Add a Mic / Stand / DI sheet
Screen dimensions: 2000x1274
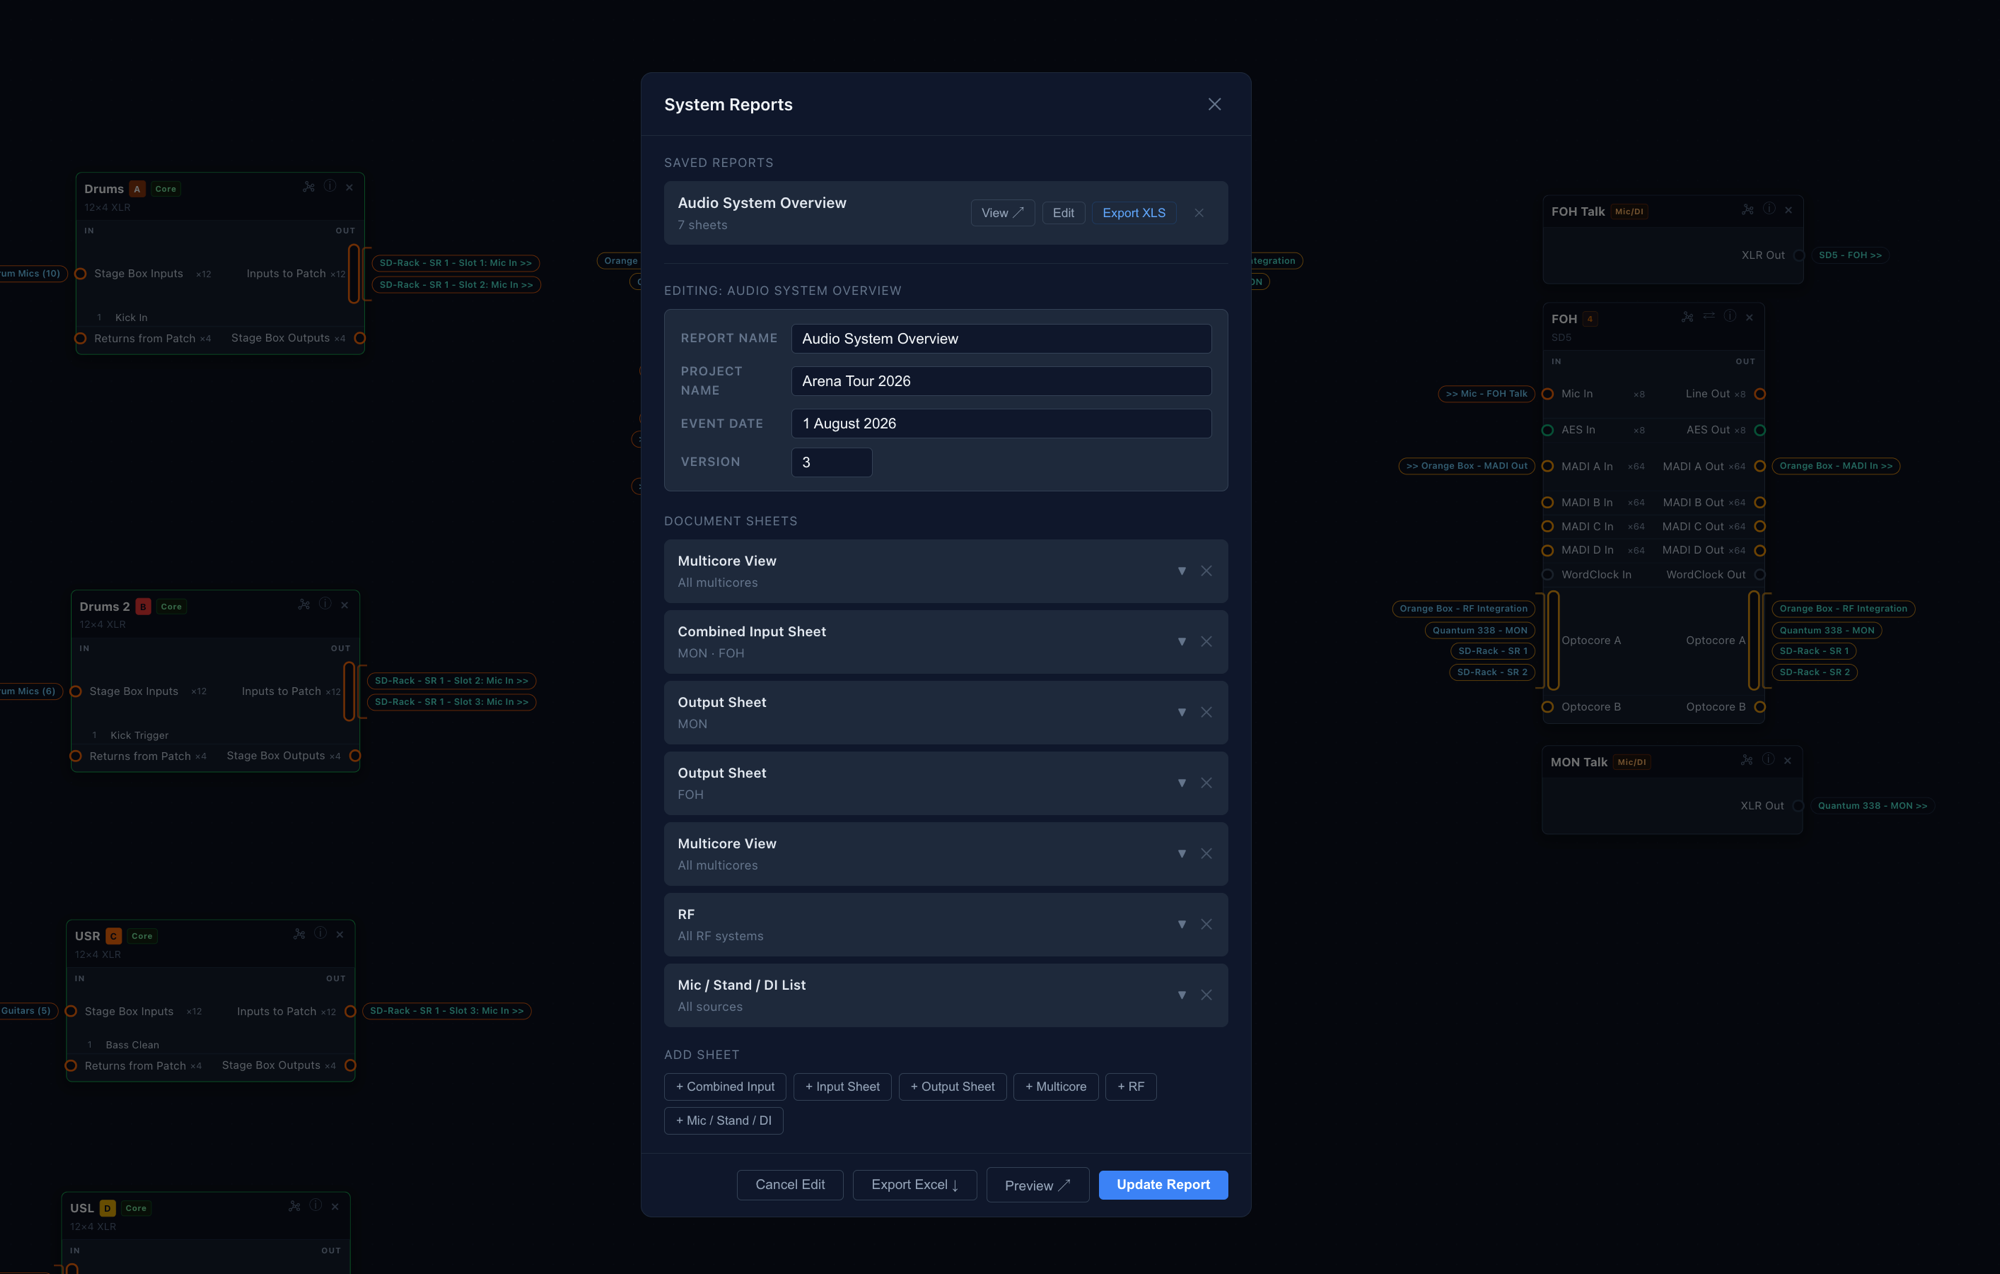pos(724,1121)
